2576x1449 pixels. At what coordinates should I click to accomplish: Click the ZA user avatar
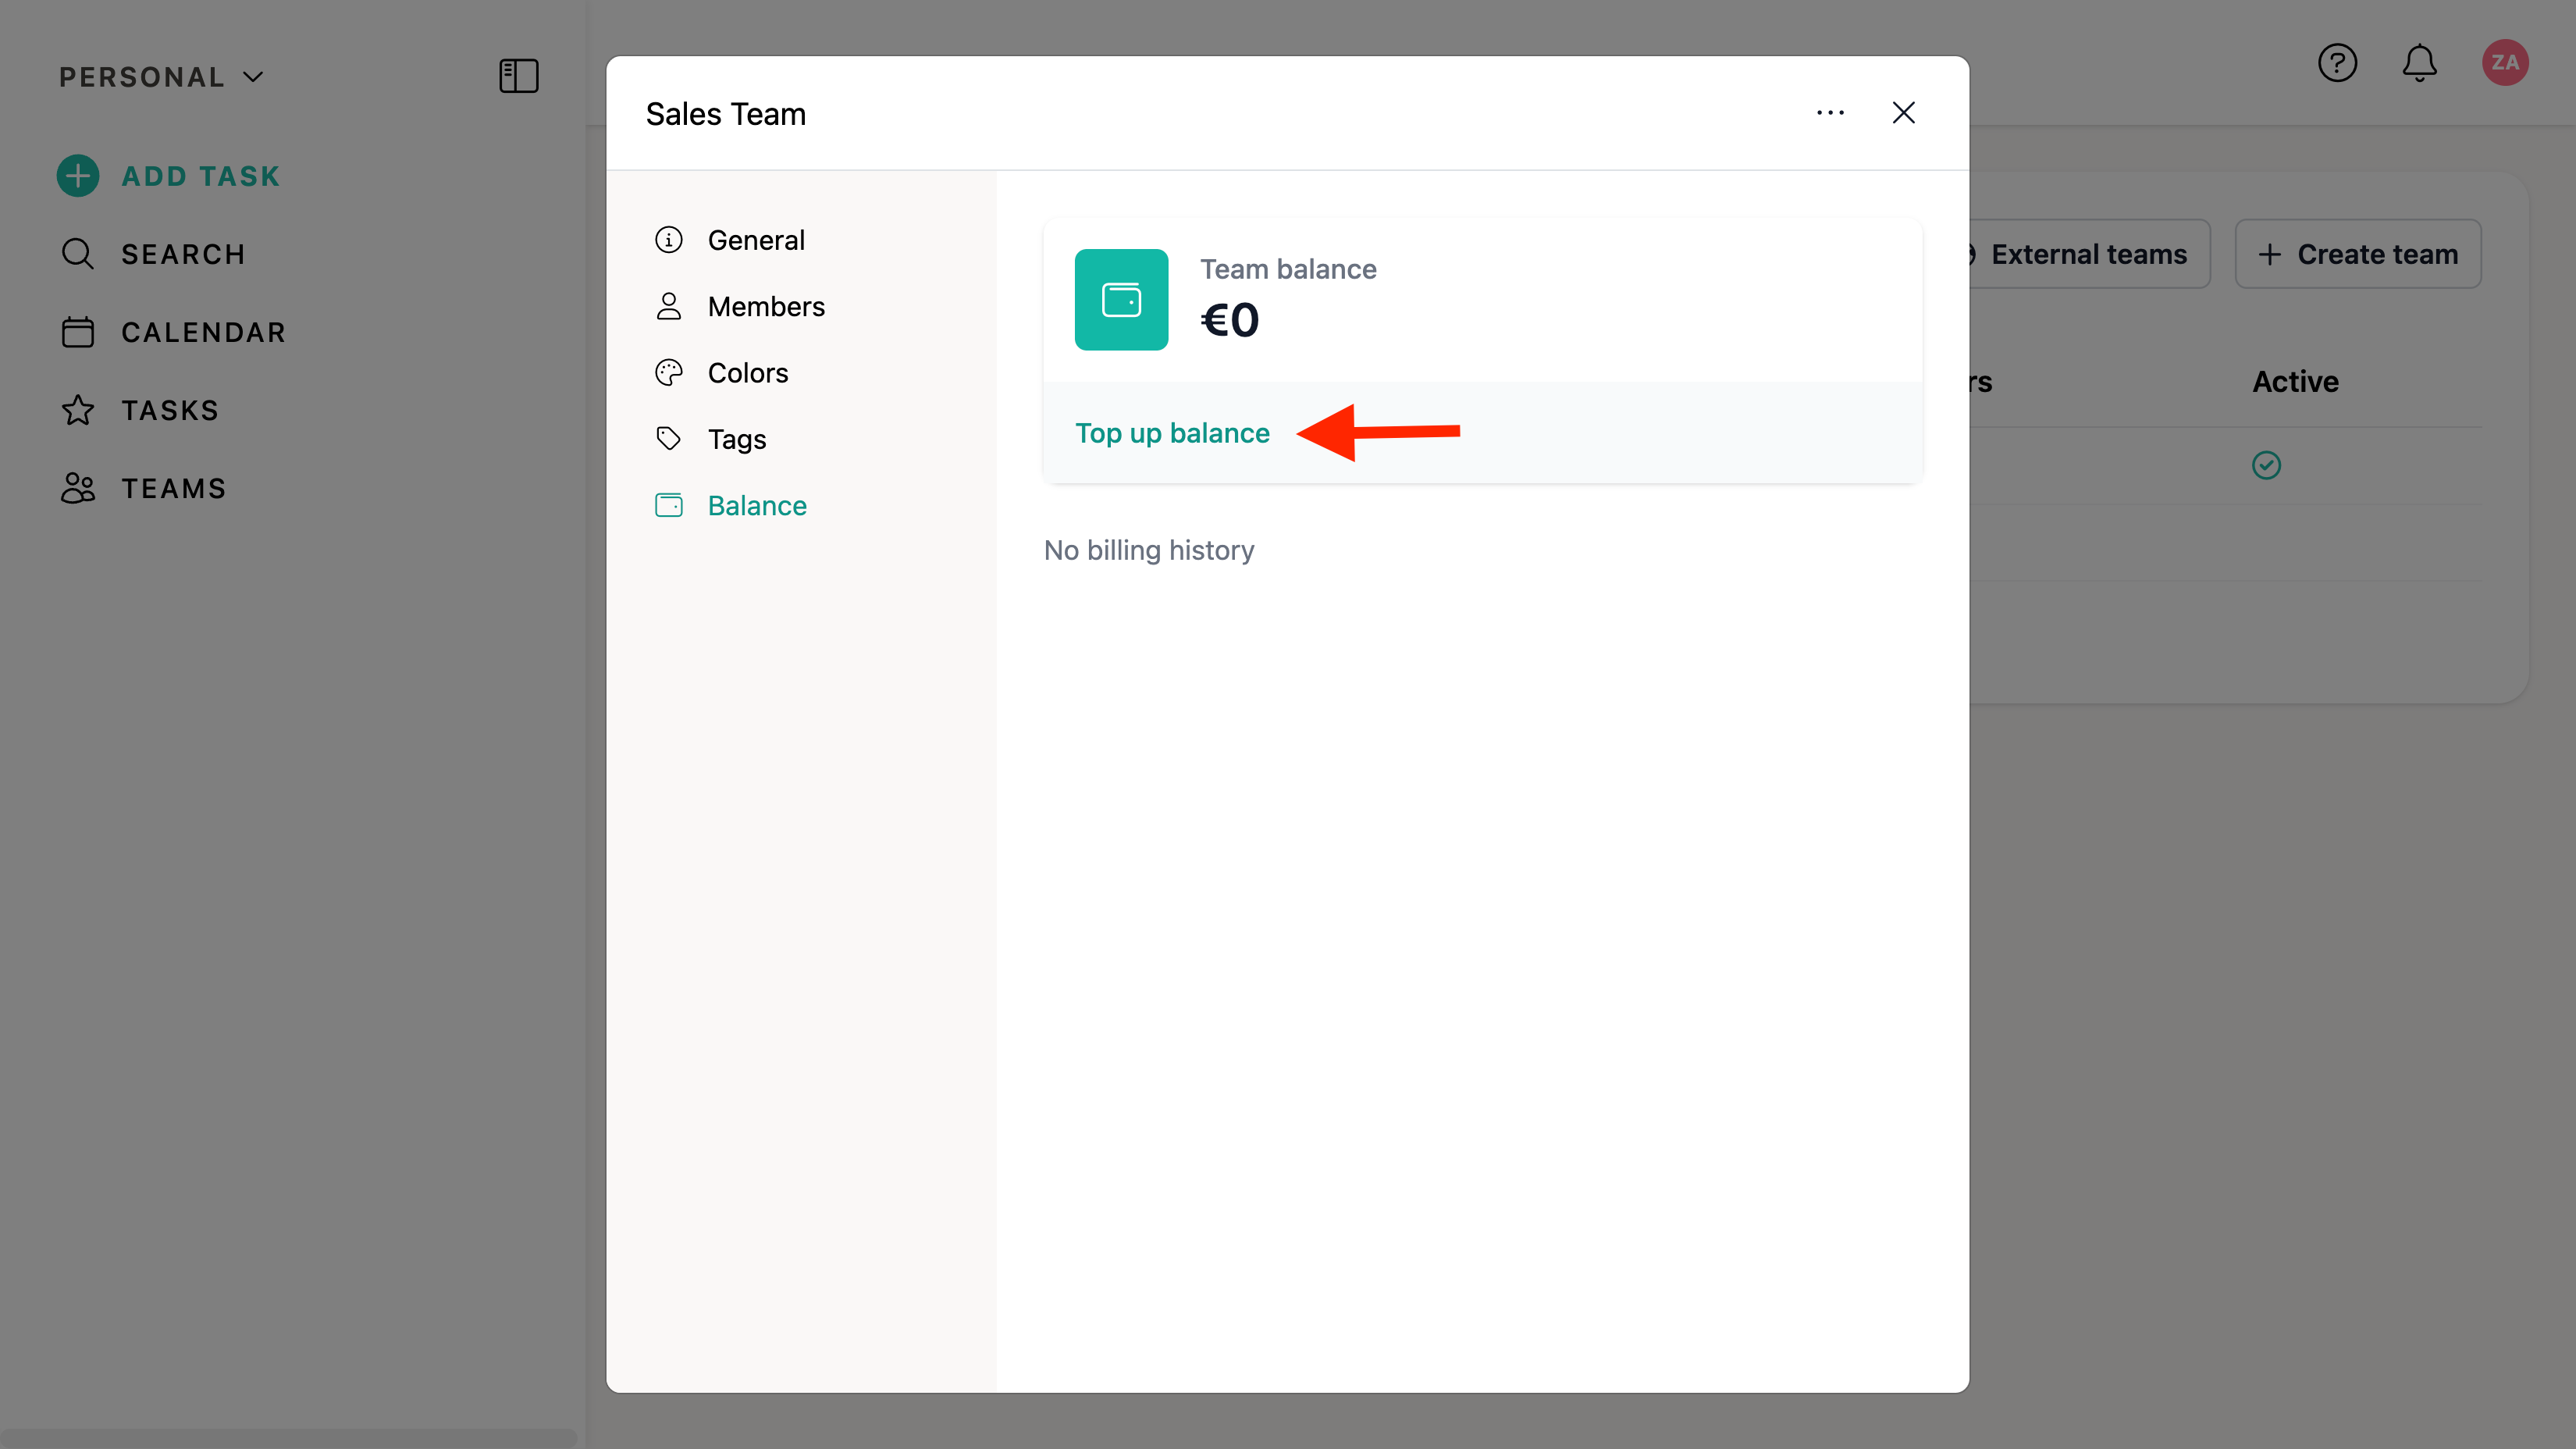pyautogui.click(x=2504, y=63)
